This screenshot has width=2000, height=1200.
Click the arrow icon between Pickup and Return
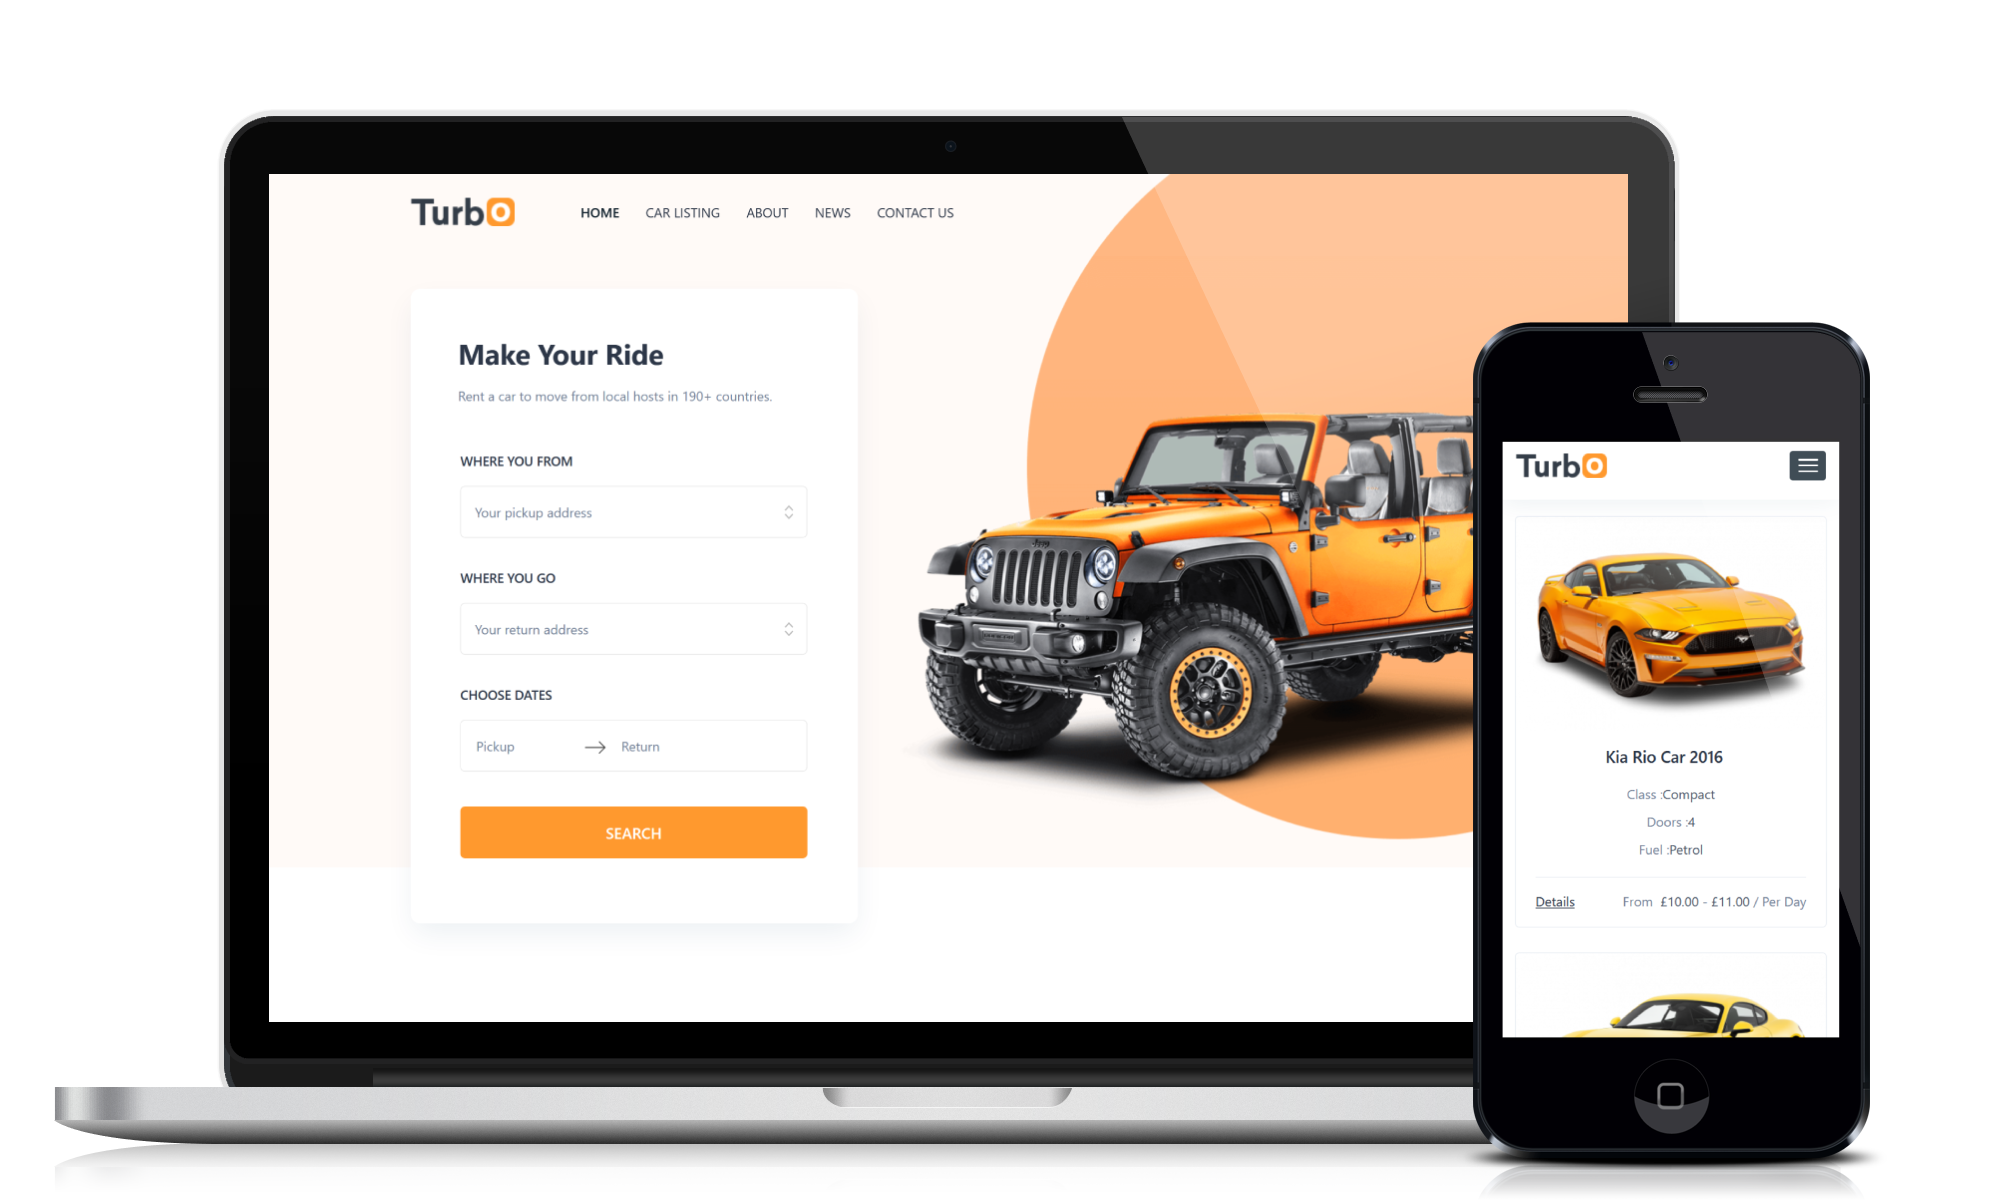point(591,746)
